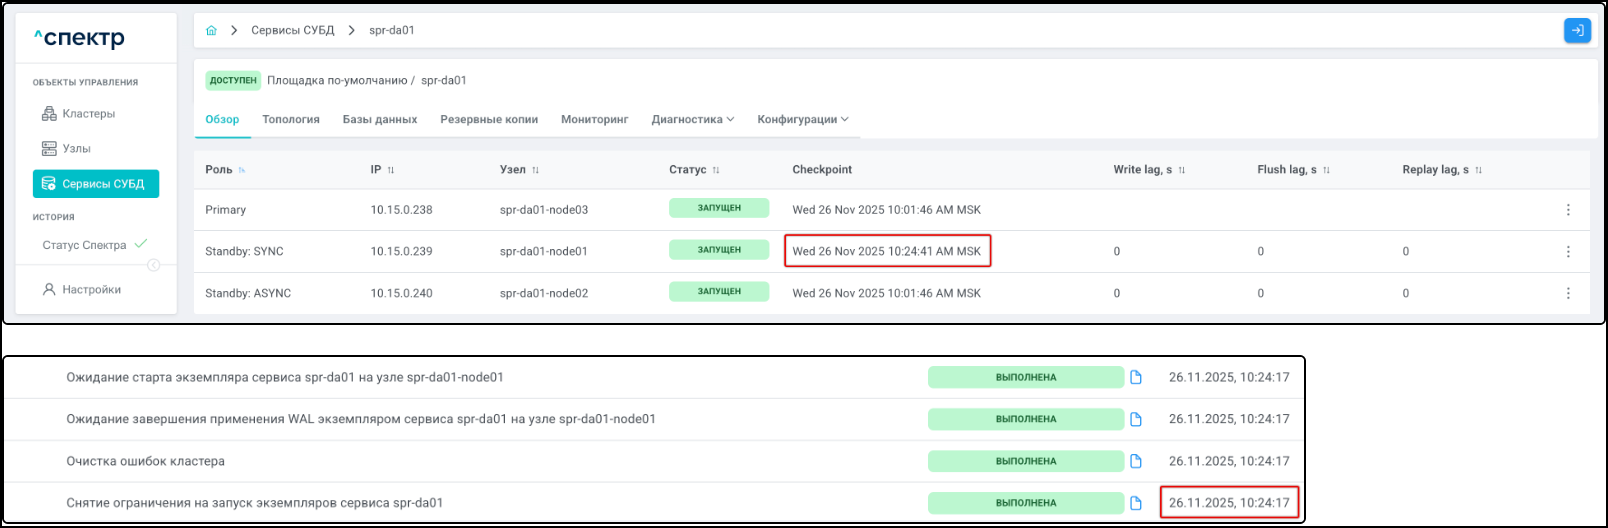Screen dimensions: 1608x528
Task: Open log file icon for 'Очистка ошибок кластера'
Action: click(1136, 461)
